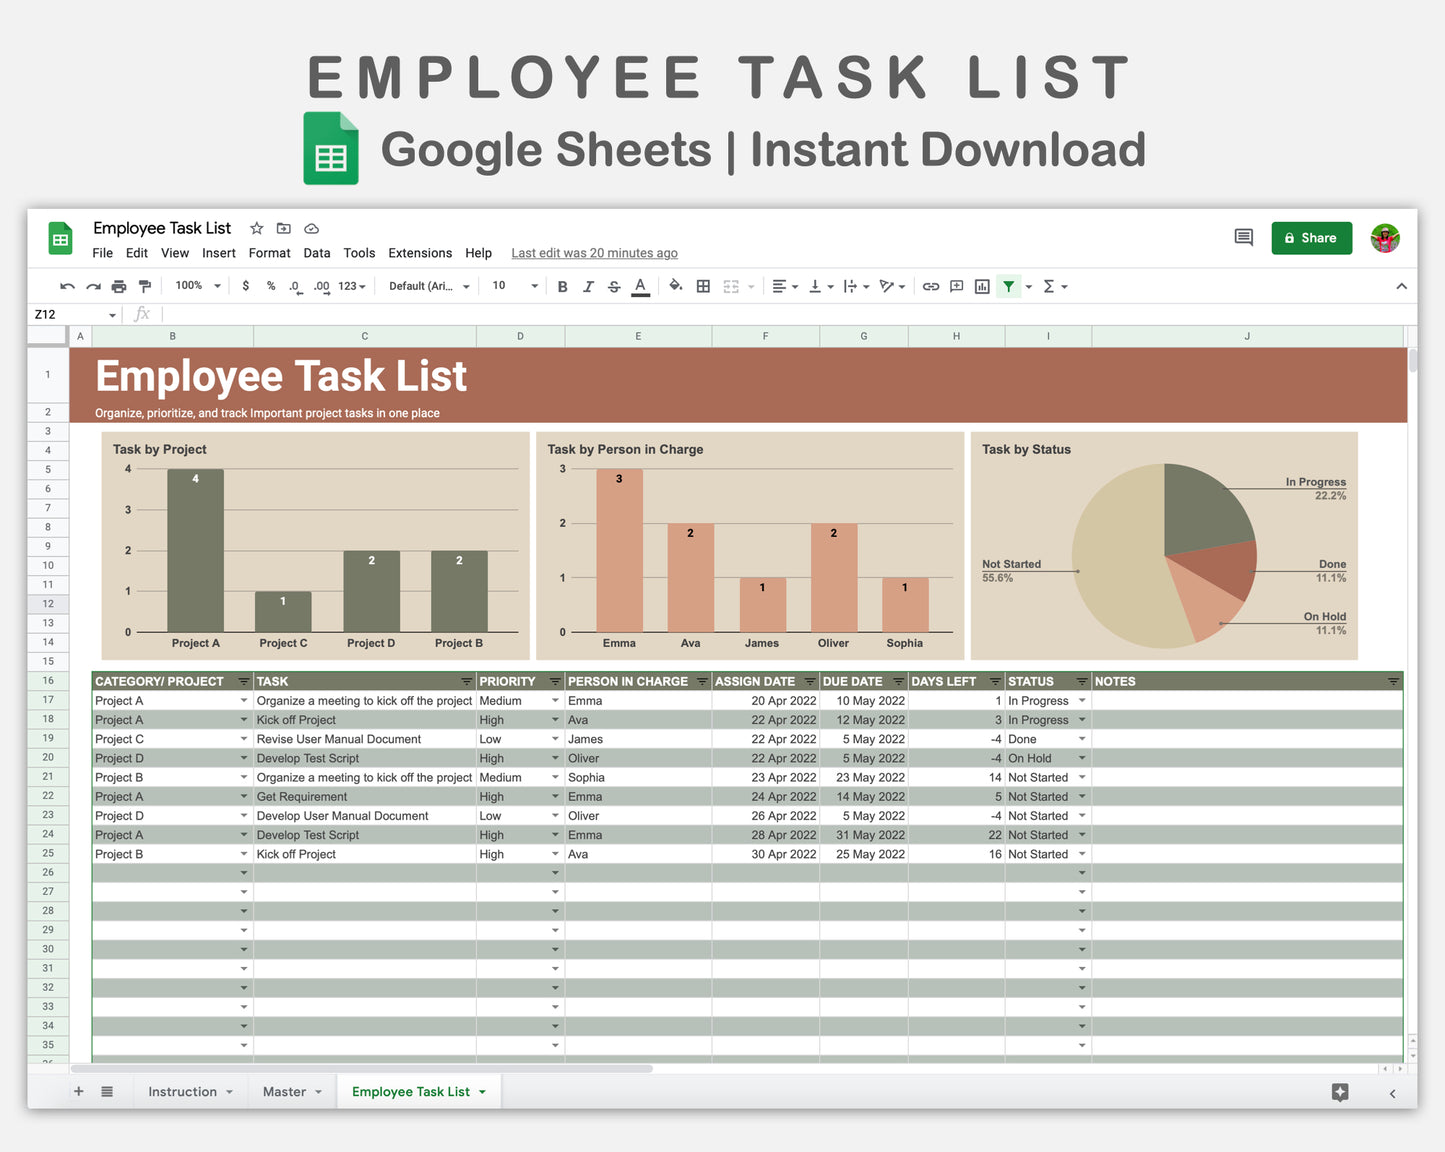Click the Undo icon

(x=66, y=286)
